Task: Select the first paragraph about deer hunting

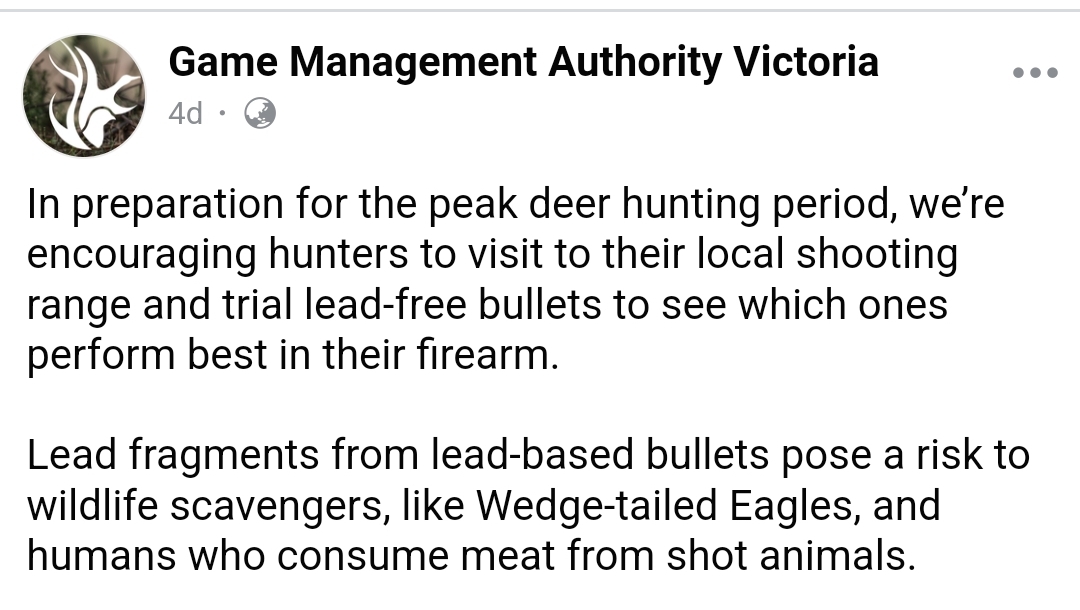Action: click(x=515, y=280)
